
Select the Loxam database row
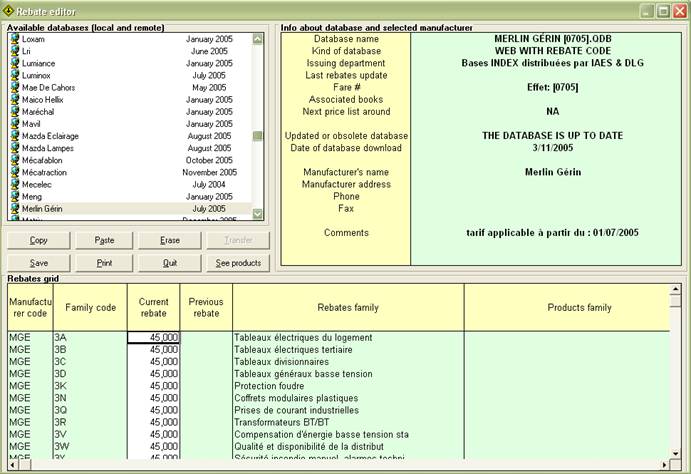coord(130,39)
